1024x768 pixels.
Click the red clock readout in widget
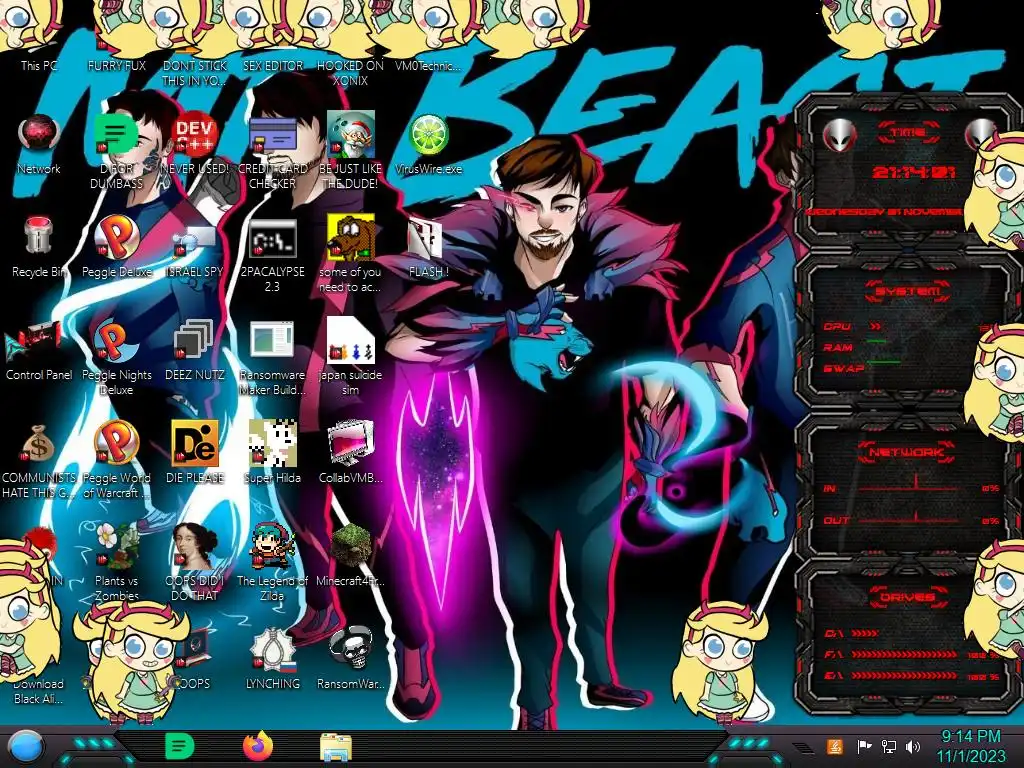tap(914, 172)
